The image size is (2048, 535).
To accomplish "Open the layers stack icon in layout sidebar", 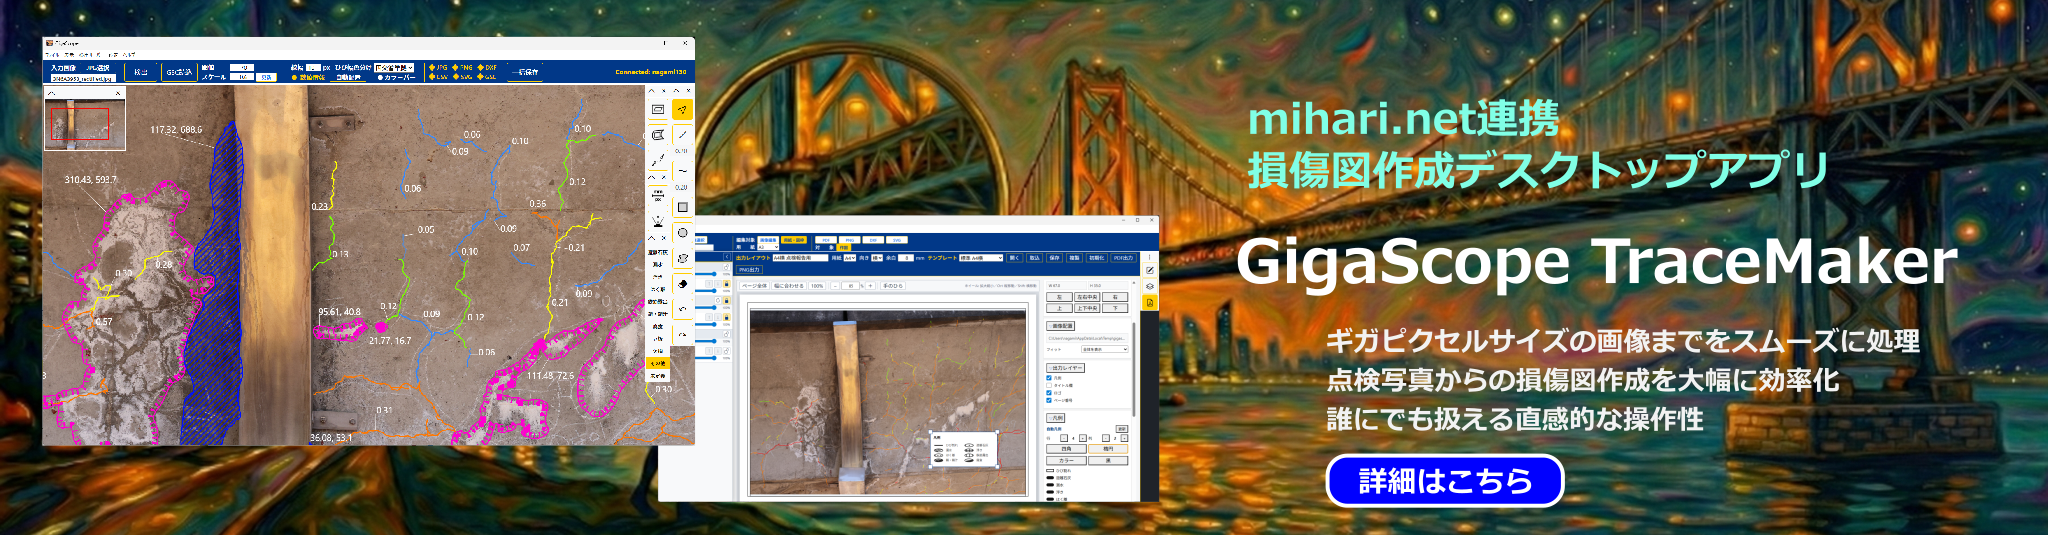I will [1150, 286].
